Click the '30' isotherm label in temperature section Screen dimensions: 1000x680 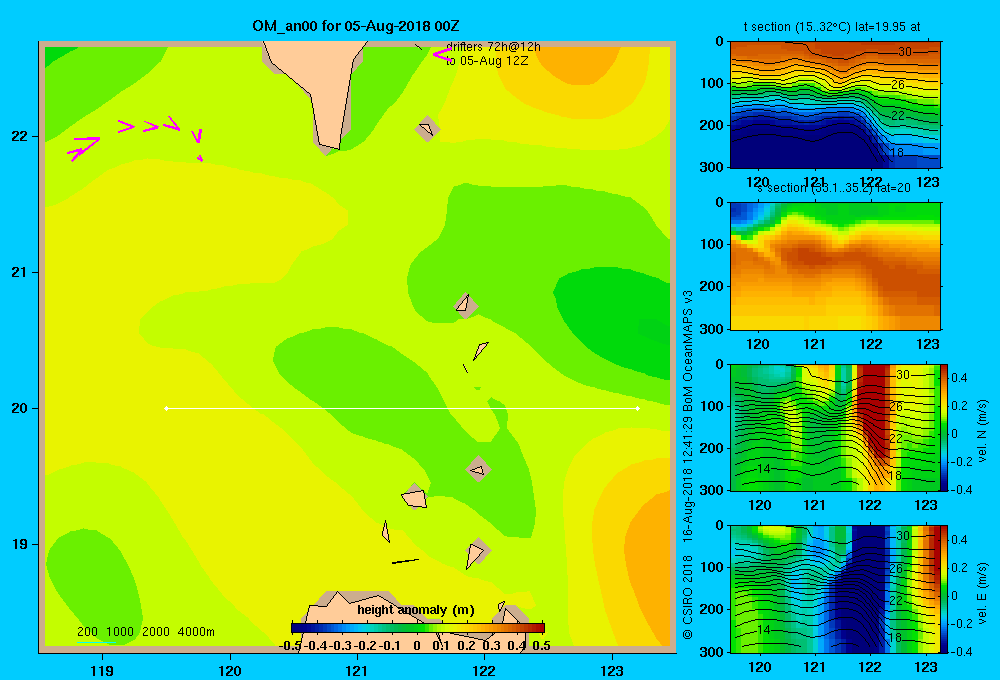pyautogui.click(x=904, y=52)
